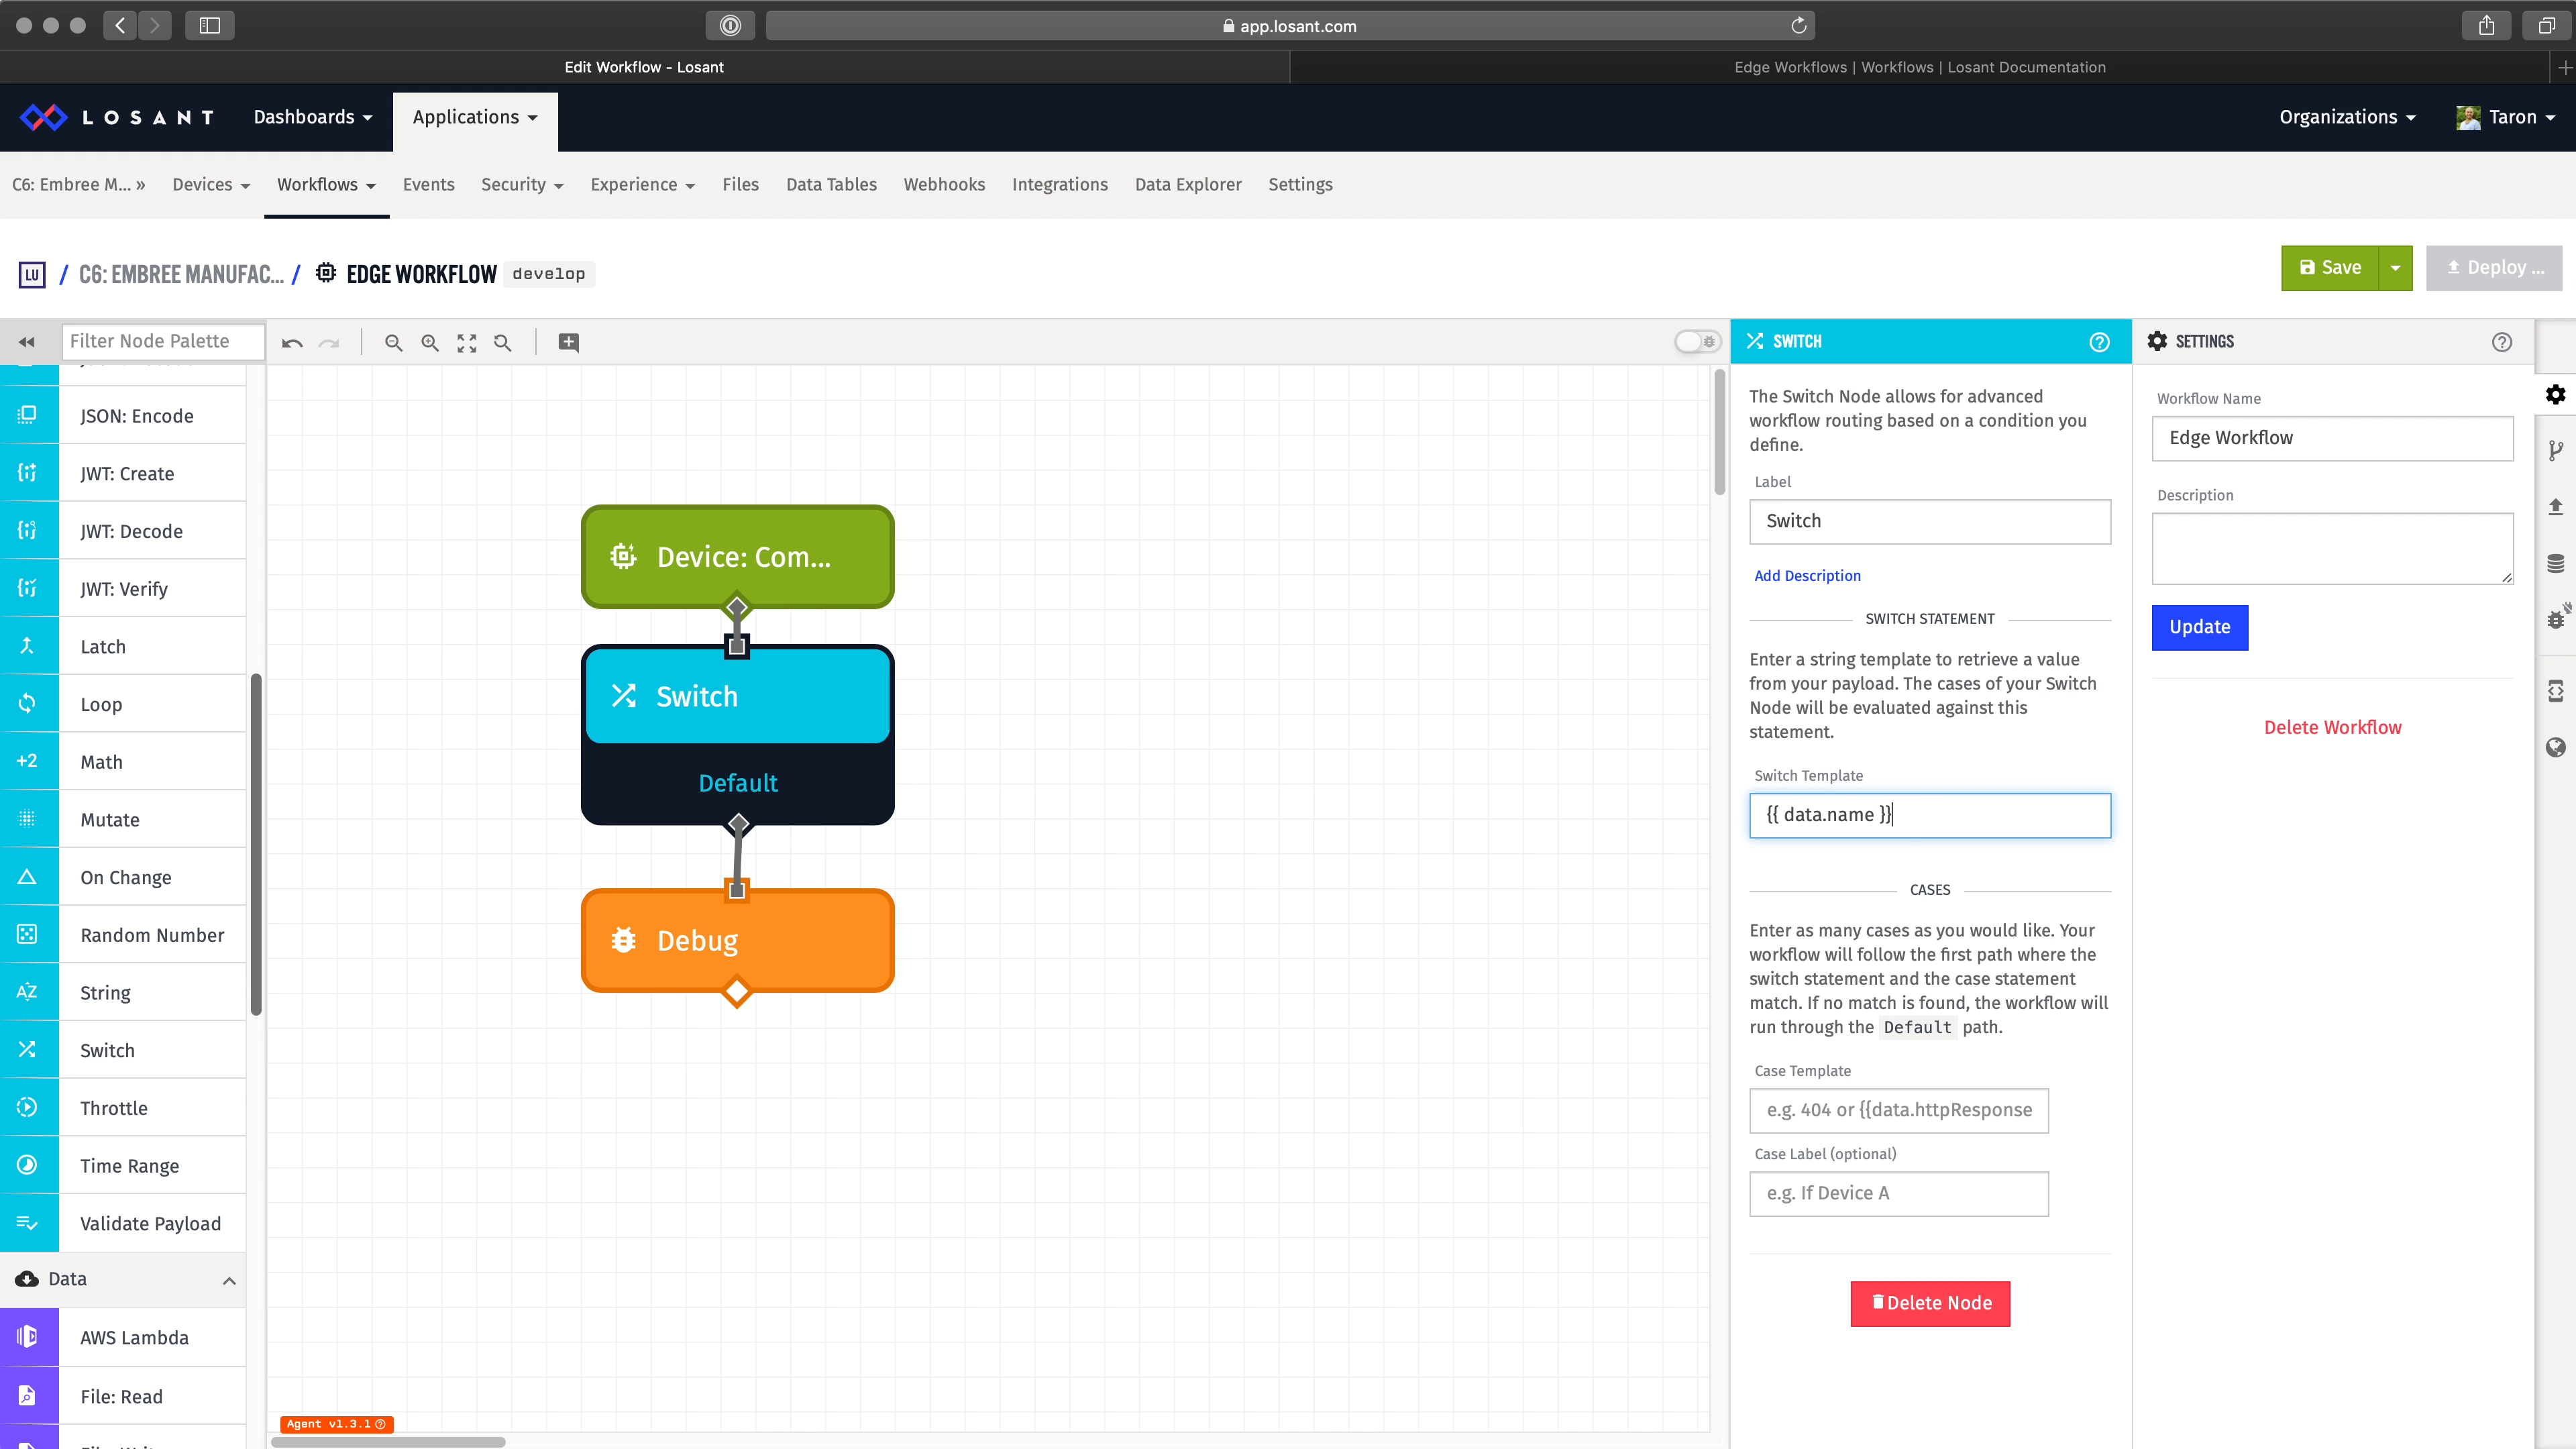Open the Save button dropdown arrow

pyautogui.click(x=2395, y=268)
